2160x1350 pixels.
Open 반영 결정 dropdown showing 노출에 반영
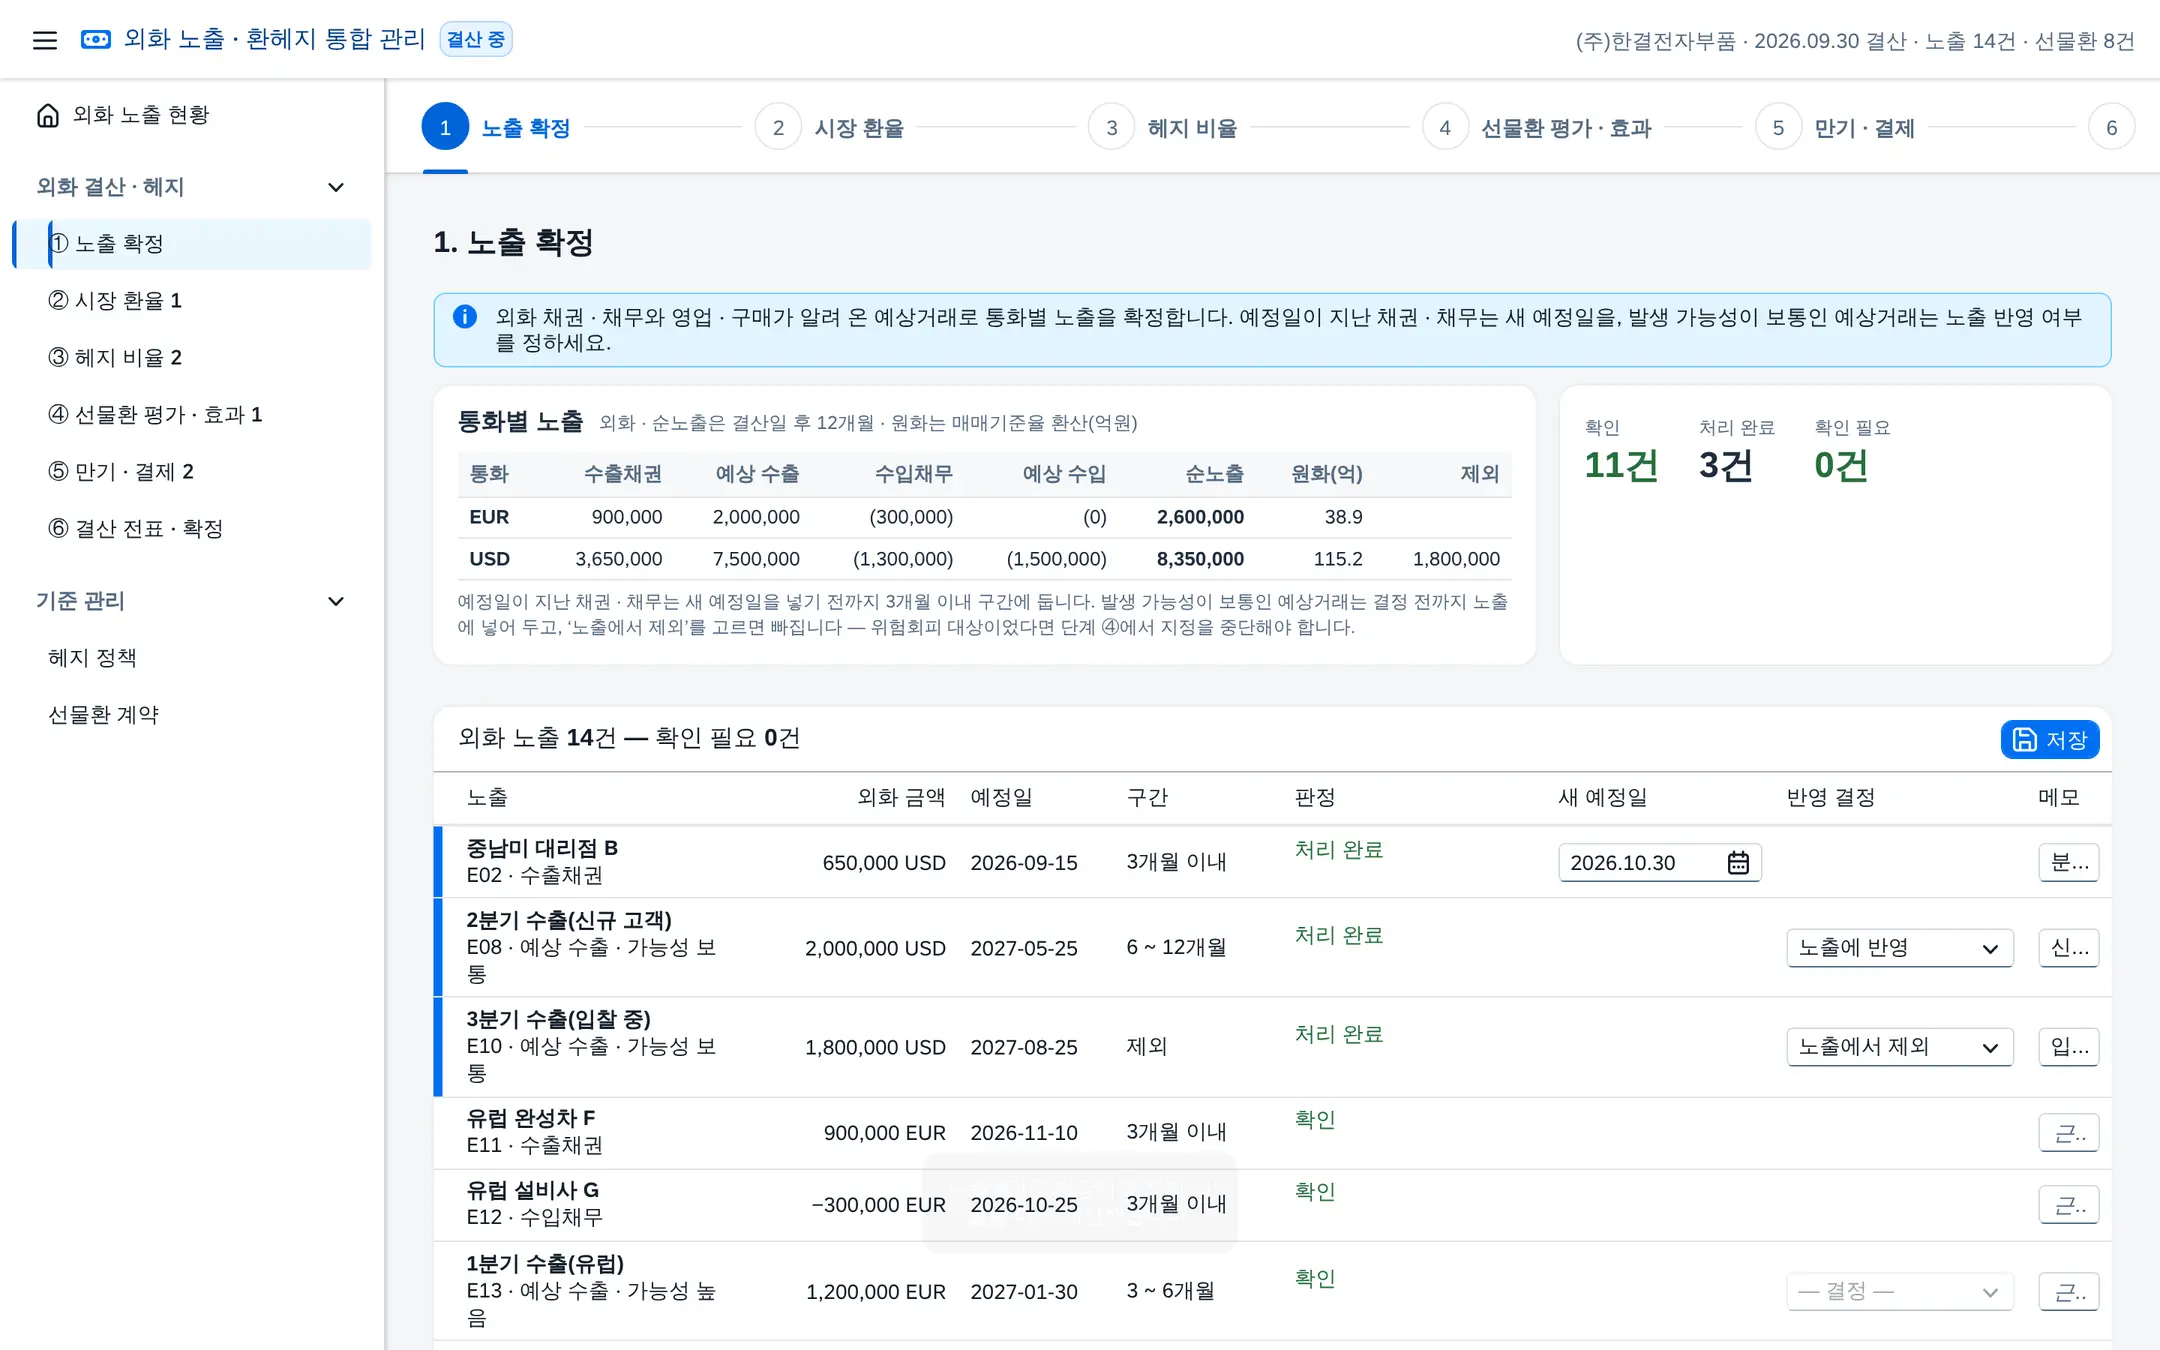click(x=1899, y=948)
